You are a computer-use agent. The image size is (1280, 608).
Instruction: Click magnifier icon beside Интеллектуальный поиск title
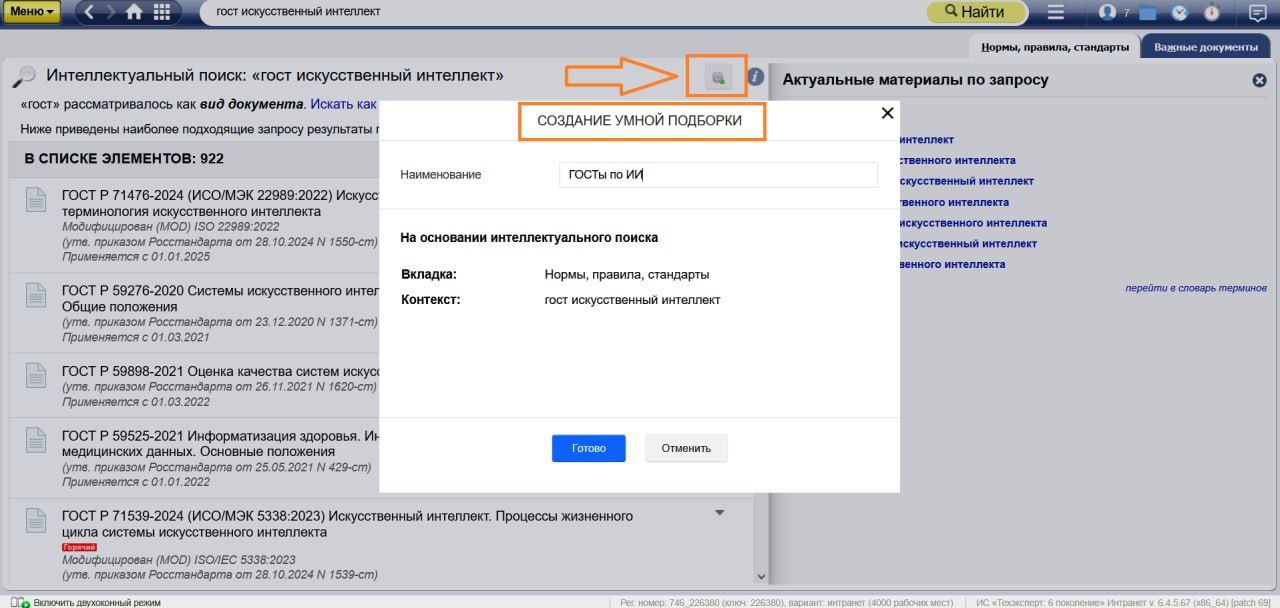tap(25, 76)
